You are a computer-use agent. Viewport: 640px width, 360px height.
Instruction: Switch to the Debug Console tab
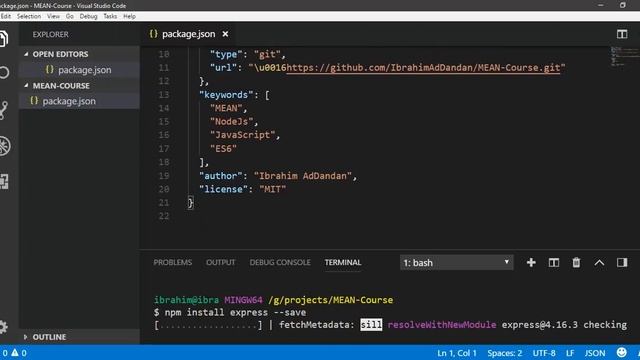coord(280,262)
